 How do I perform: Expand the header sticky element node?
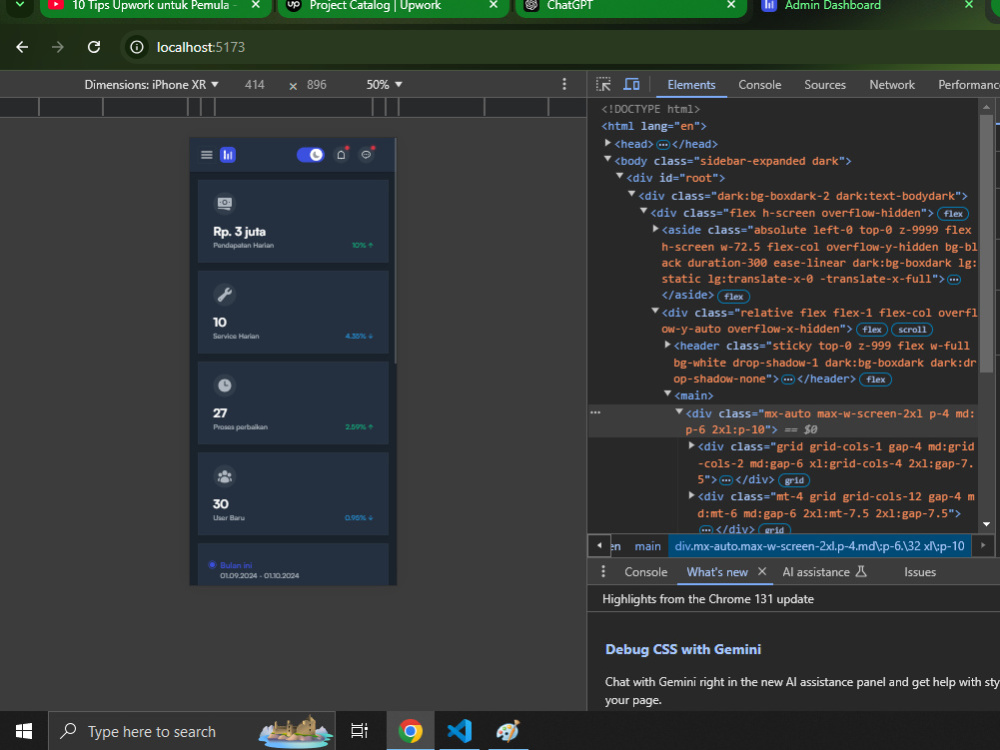pyautogui.click(x=668, y=345)
